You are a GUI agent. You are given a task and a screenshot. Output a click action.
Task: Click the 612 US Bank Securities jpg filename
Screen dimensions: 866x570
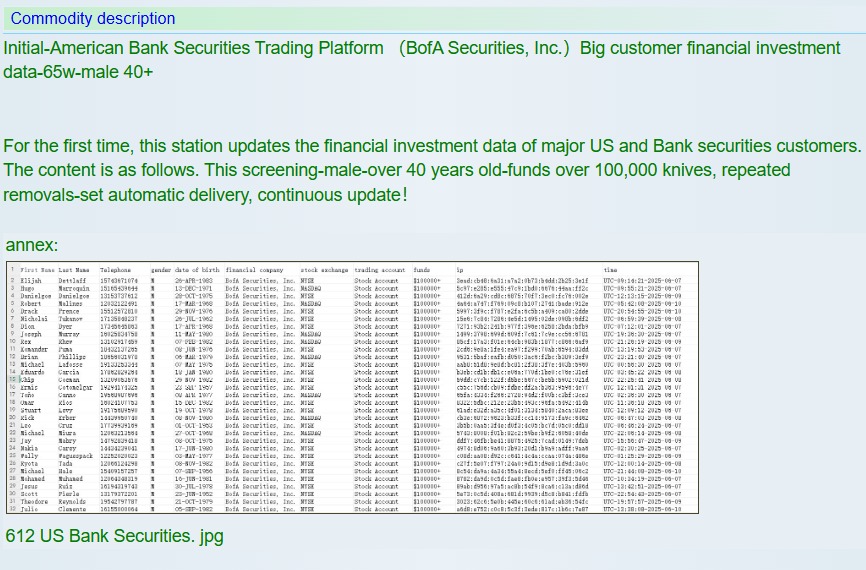point(114,537)
